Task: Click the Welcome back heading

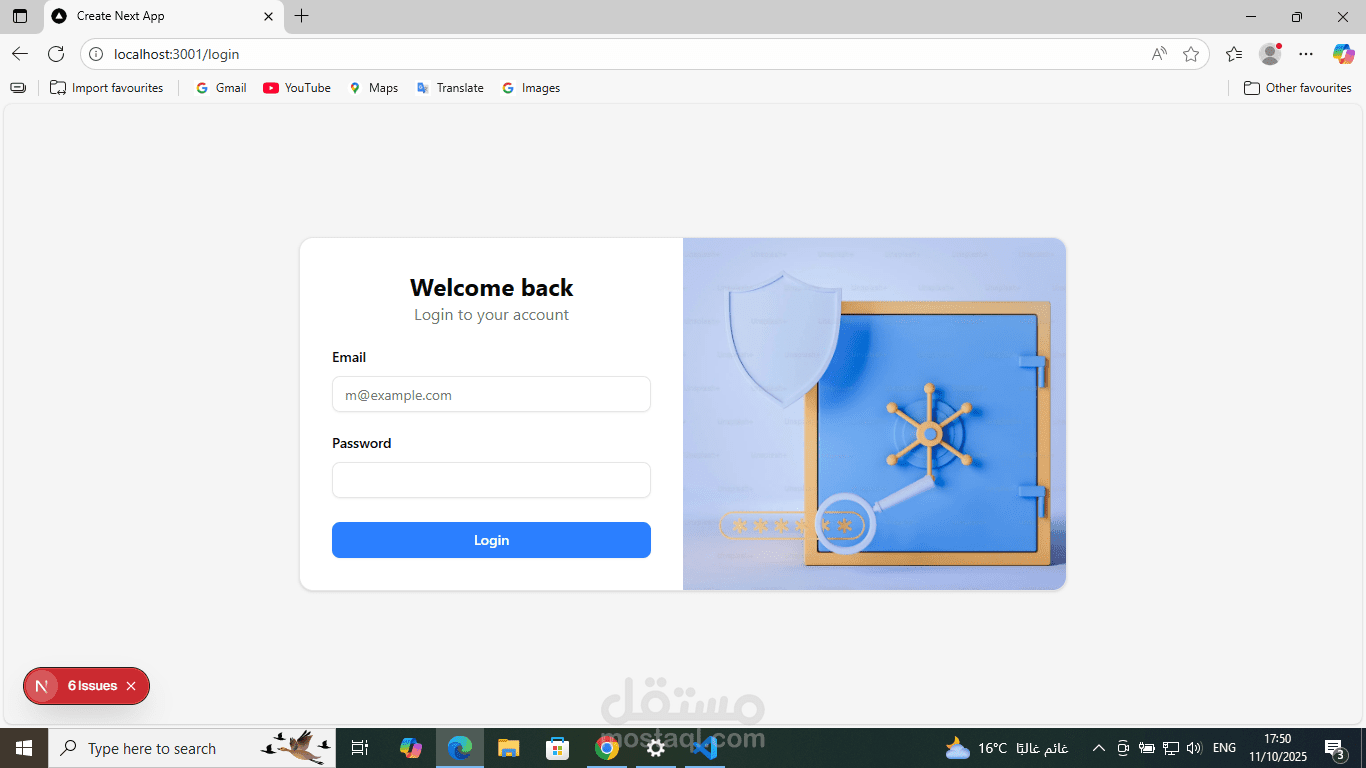Action: tap(491, 288)
